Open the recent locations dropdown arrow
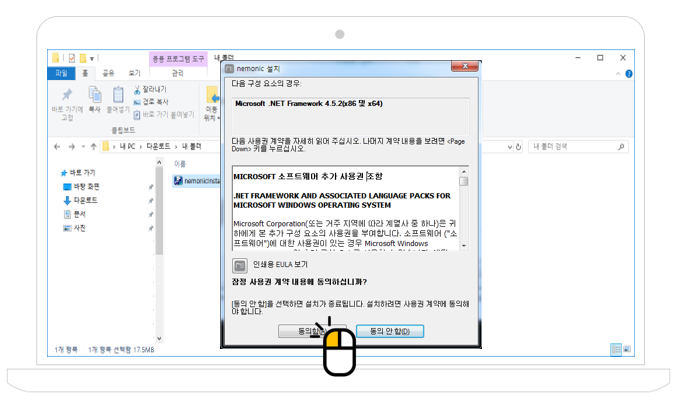Screen dimensions: 677x405 [83, 147]
